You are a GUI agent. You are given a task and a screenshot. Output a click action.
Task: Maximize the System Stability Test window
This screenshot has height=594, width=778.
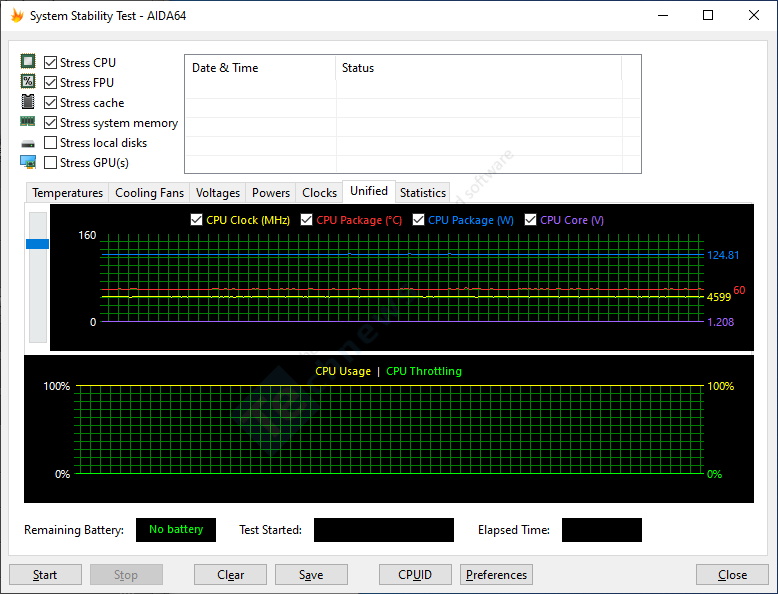(708, 15)
